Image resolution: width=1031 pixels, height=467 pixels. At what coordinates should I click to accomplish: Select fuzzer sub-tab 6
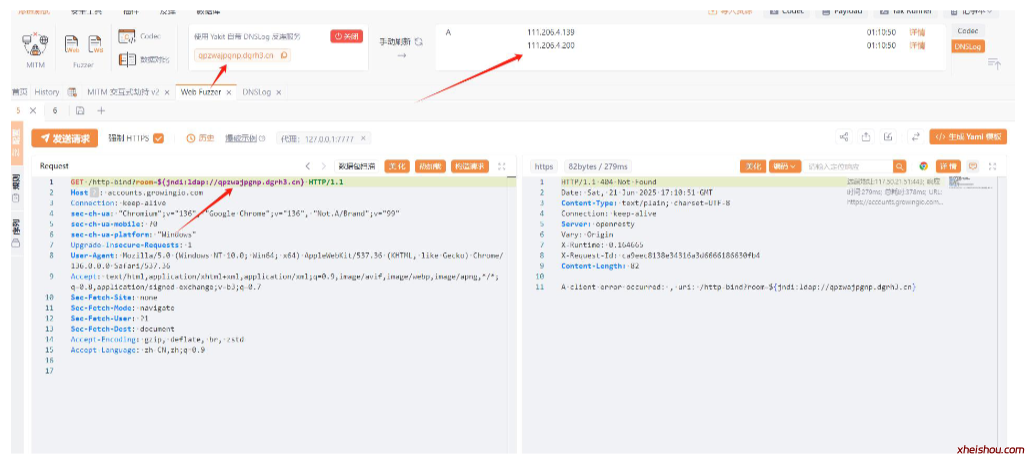[55, 111]
